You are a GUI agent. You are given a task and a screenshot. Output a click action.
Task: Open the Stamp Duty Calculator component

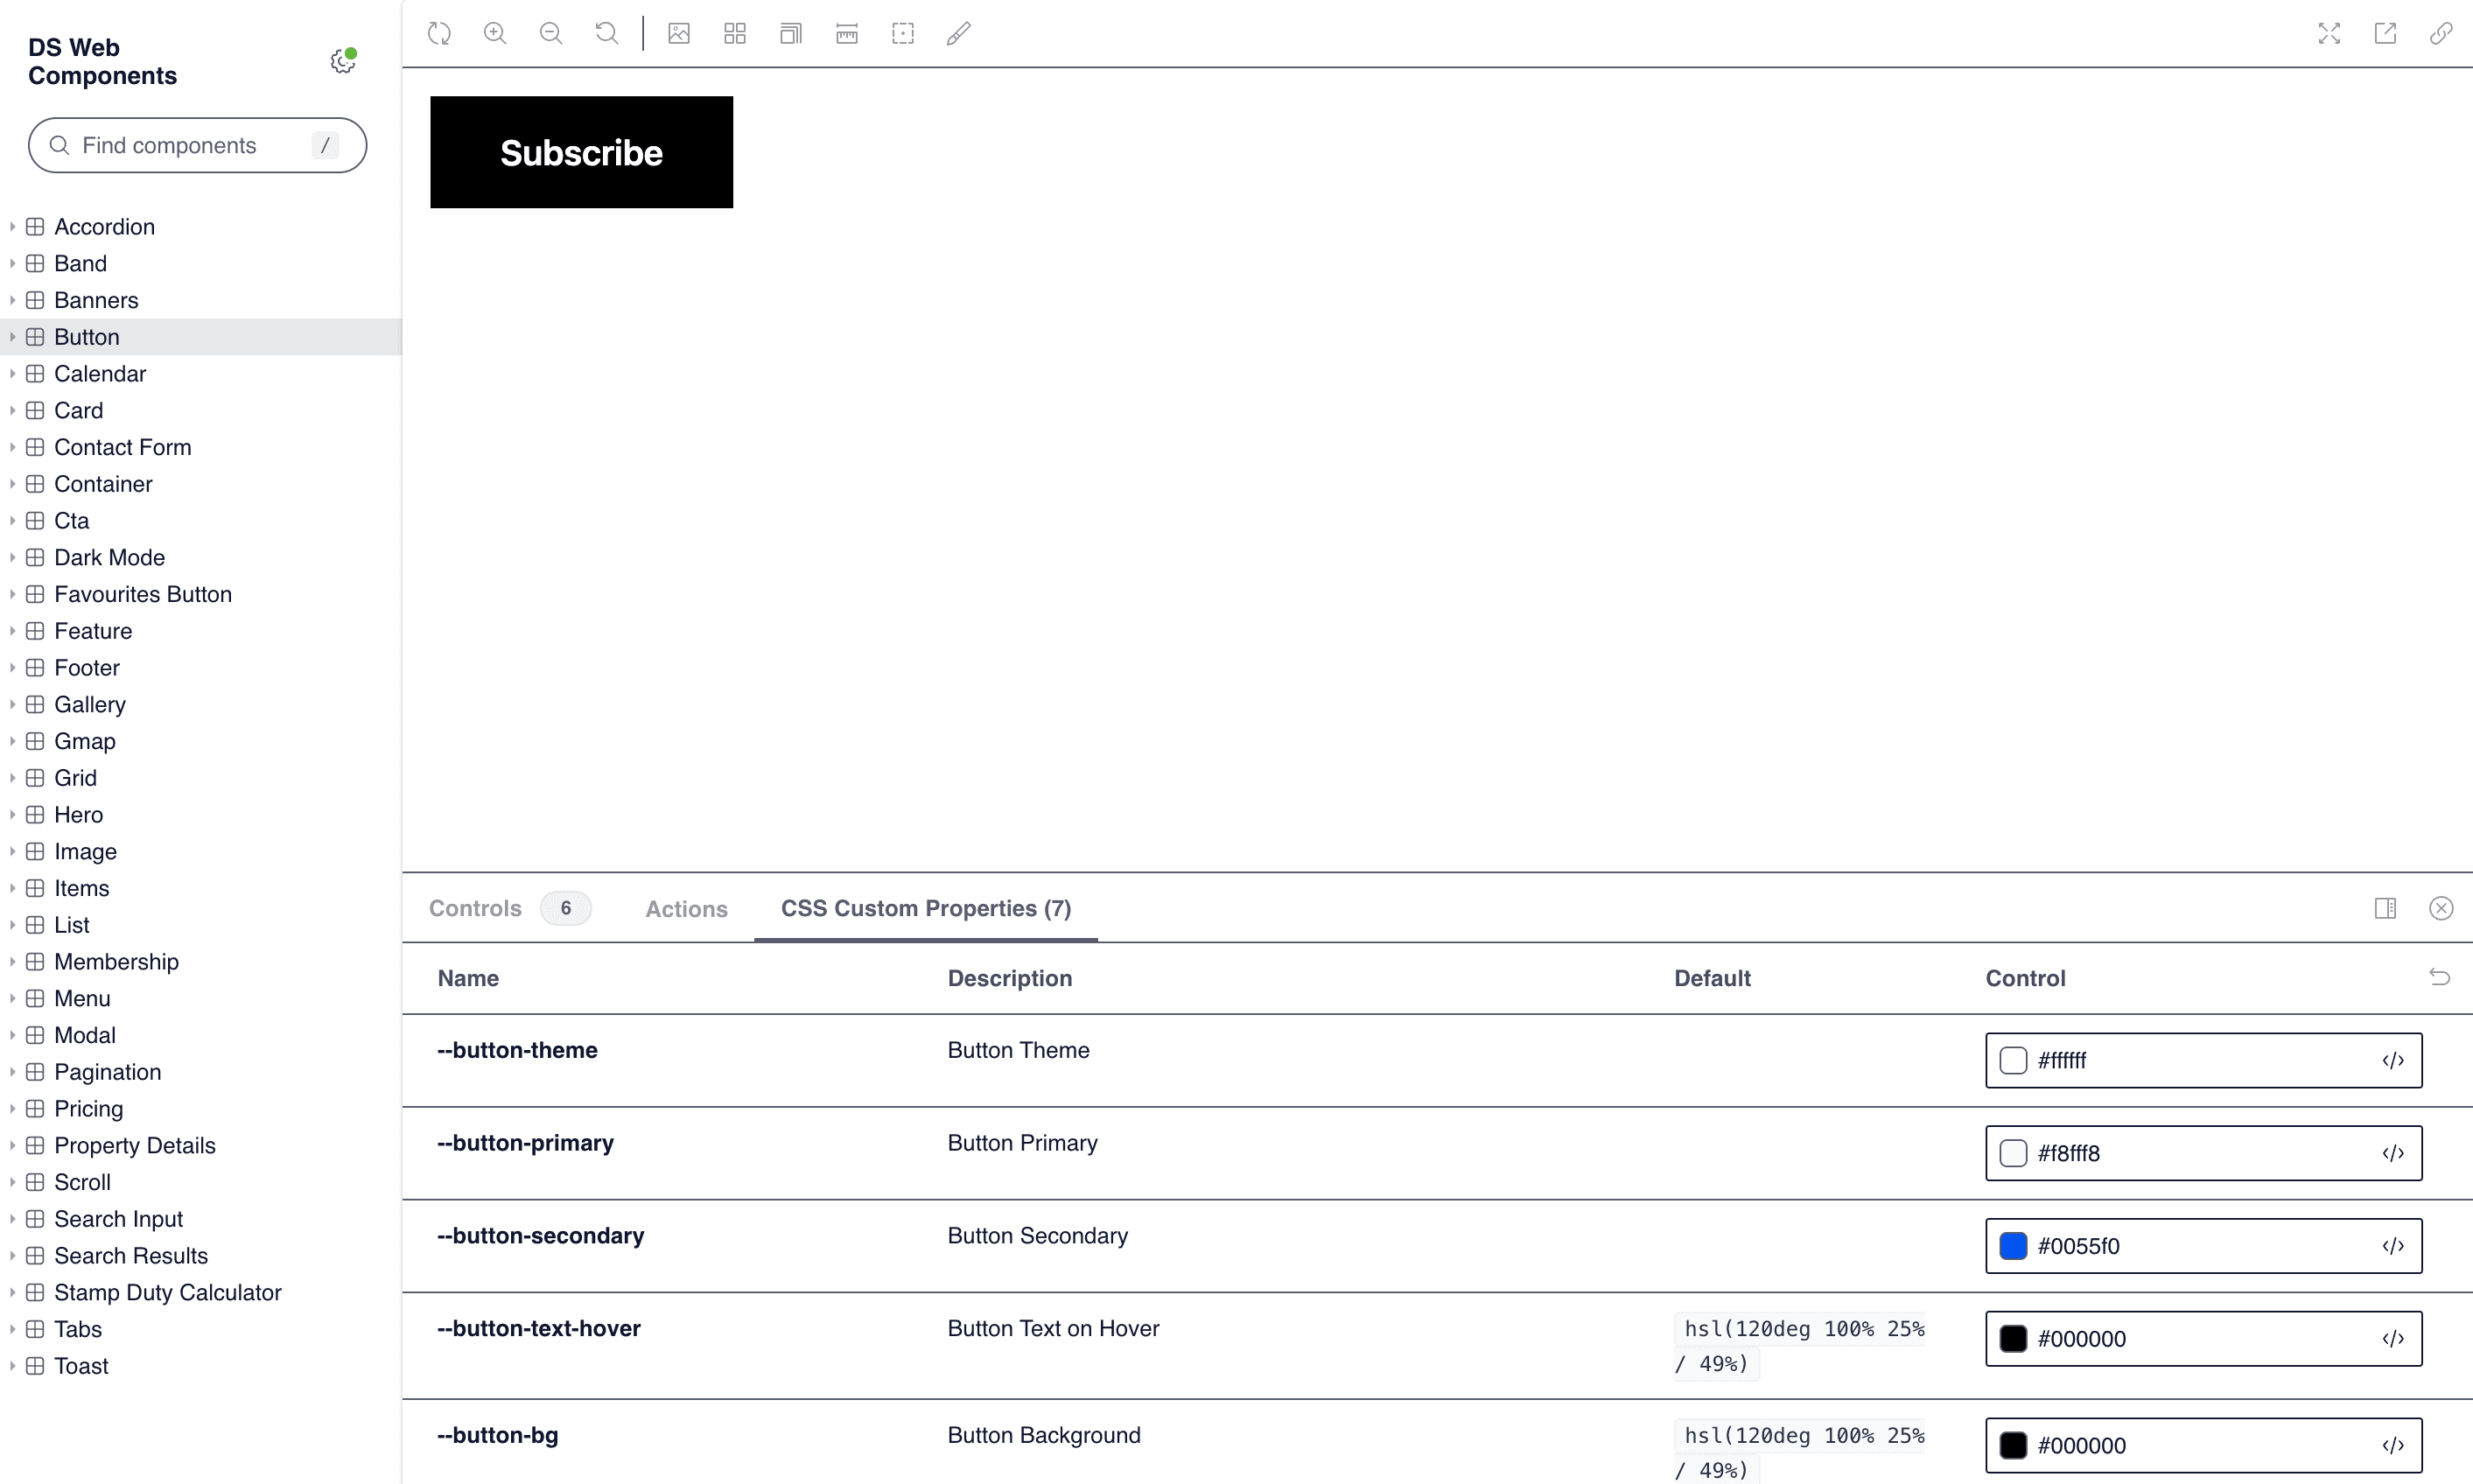(168, 1293)
